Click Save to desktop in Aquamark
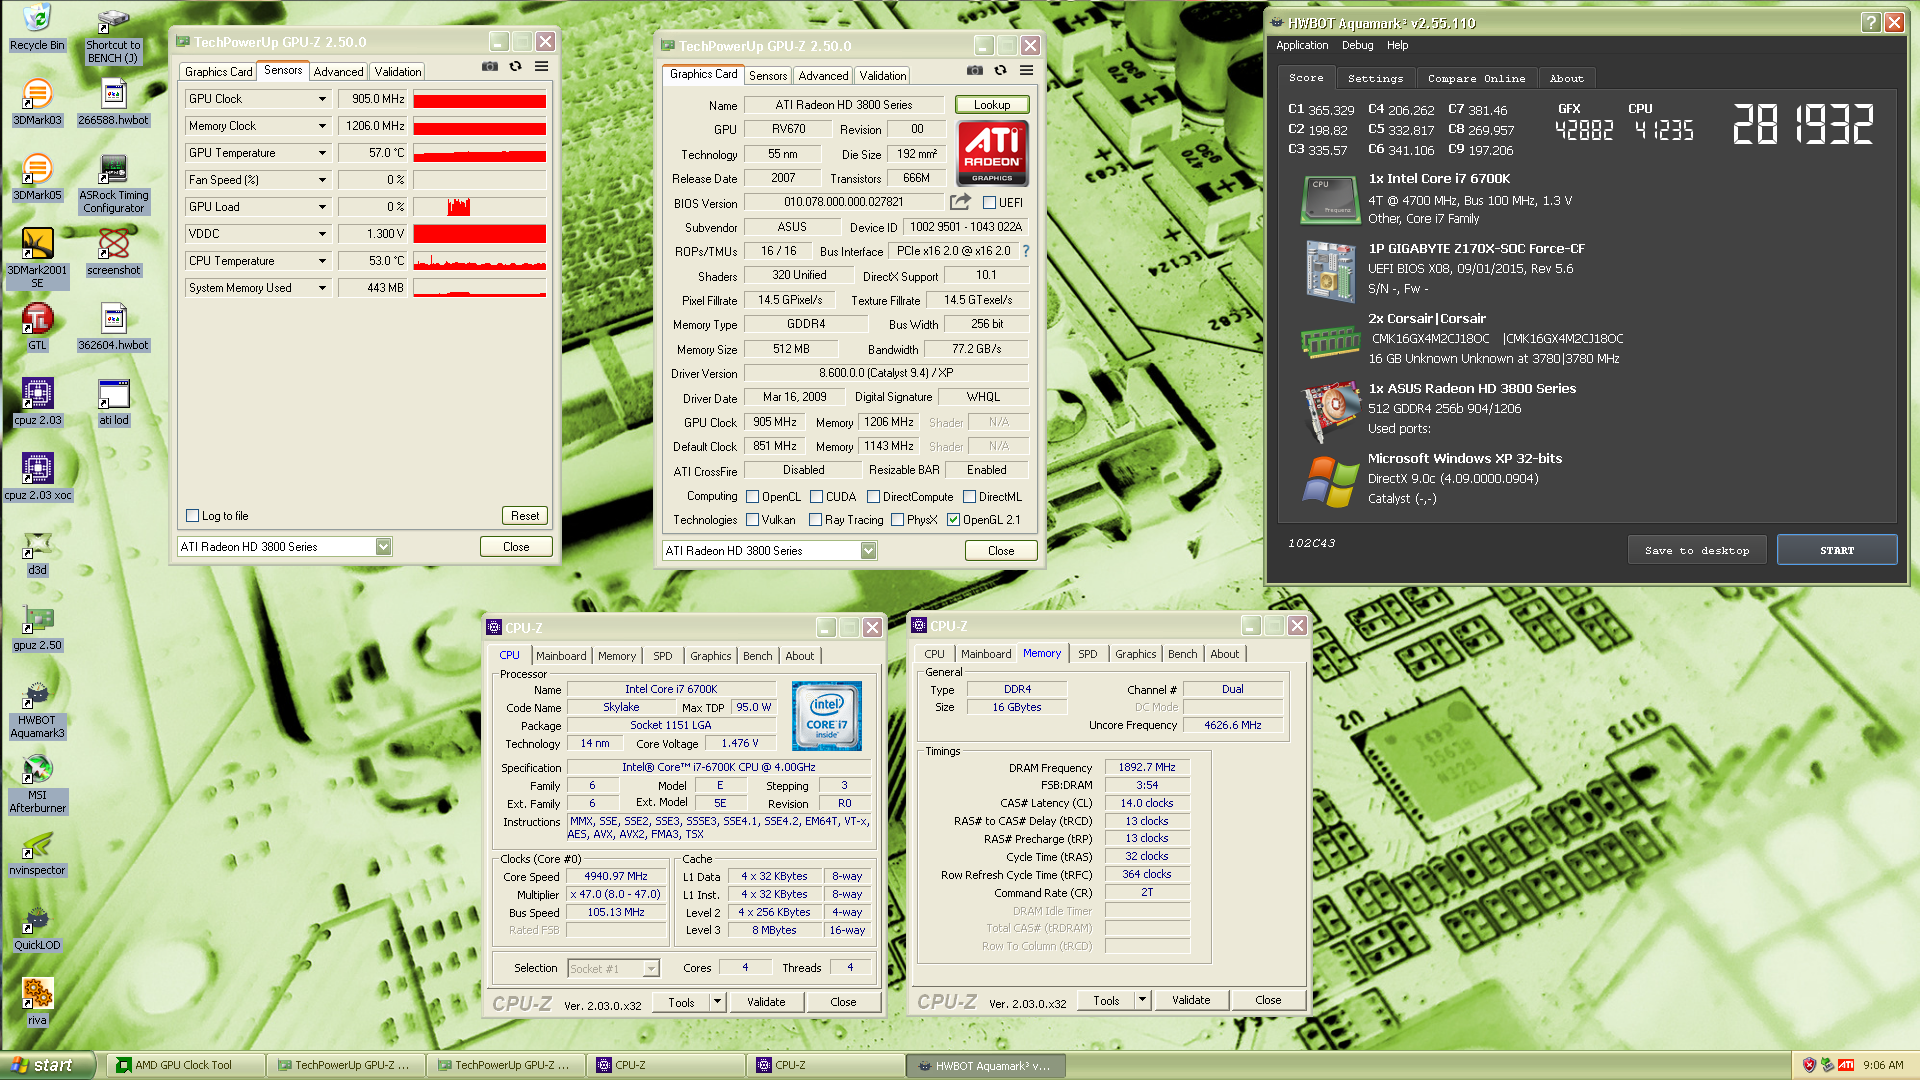 point(1697,550)
